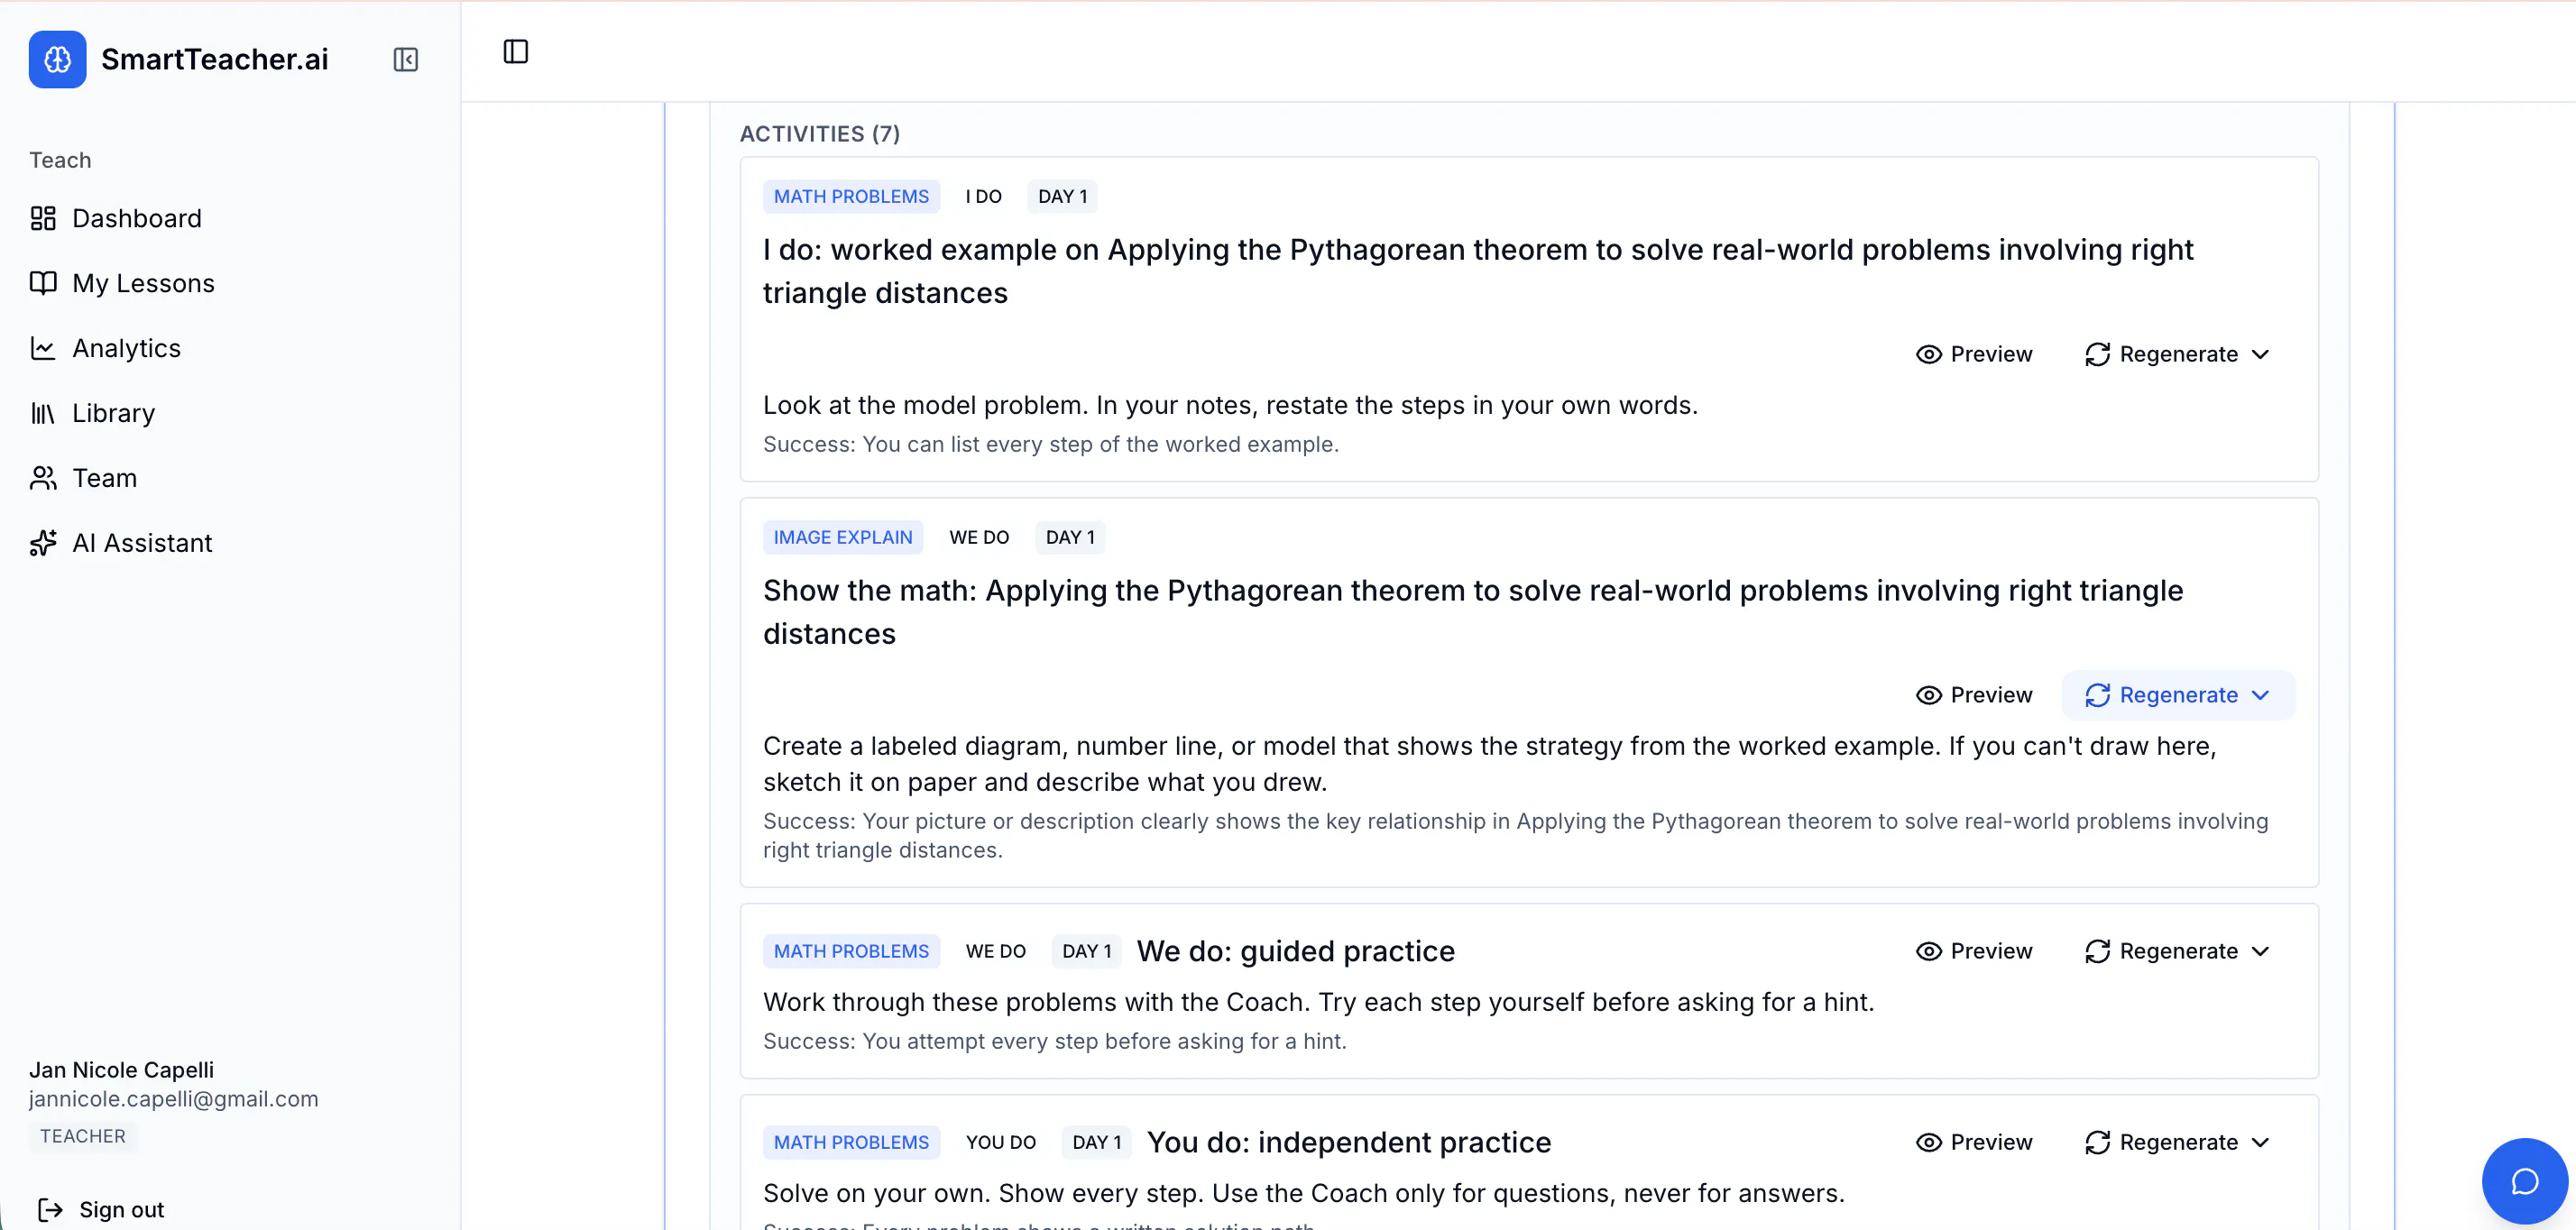Click WE DO badge on guided practice activity
Image resolution: width=2576 pixels, height=1230 pixels.
point(995,951)
